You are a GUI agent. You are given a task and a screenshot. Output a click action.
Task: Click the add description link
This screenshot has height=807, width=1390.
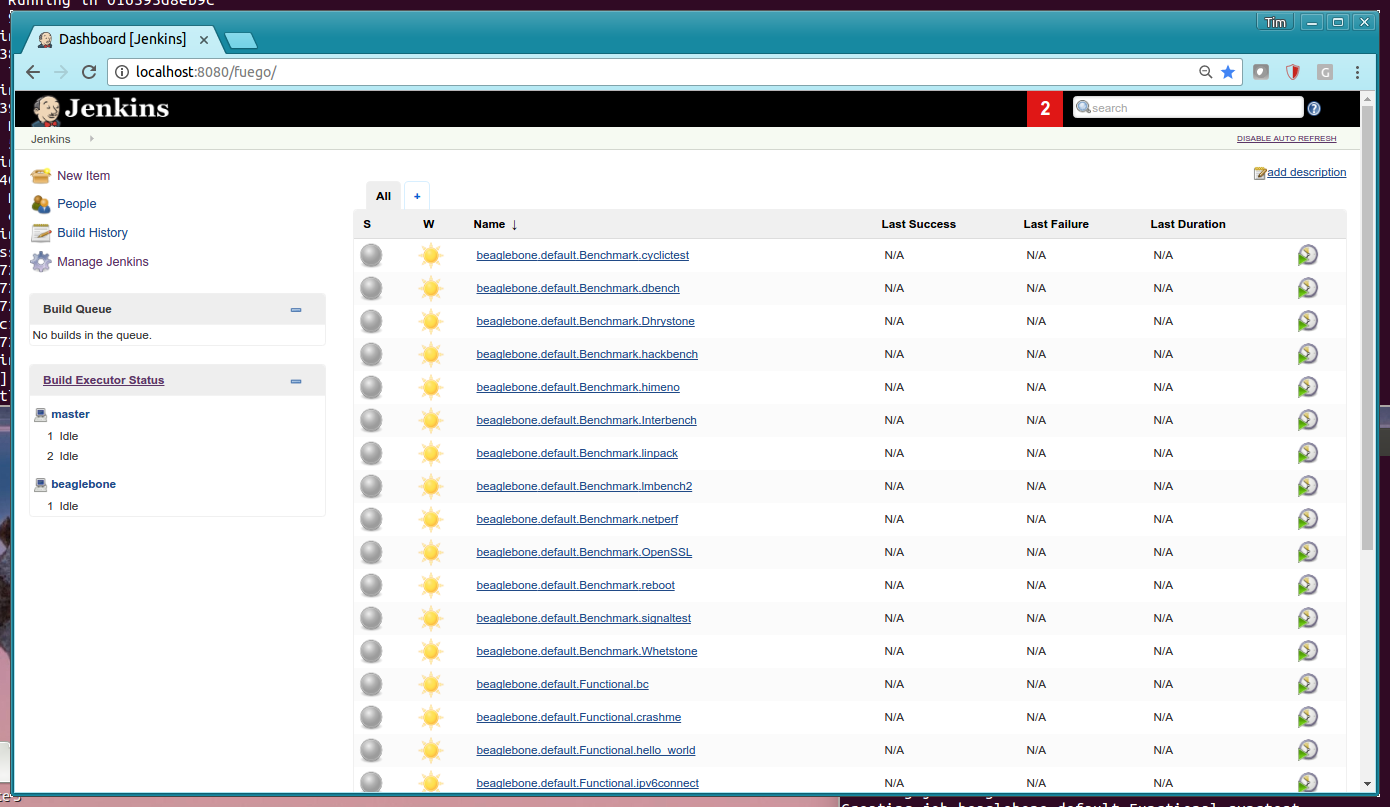(x=1306, y=172)
